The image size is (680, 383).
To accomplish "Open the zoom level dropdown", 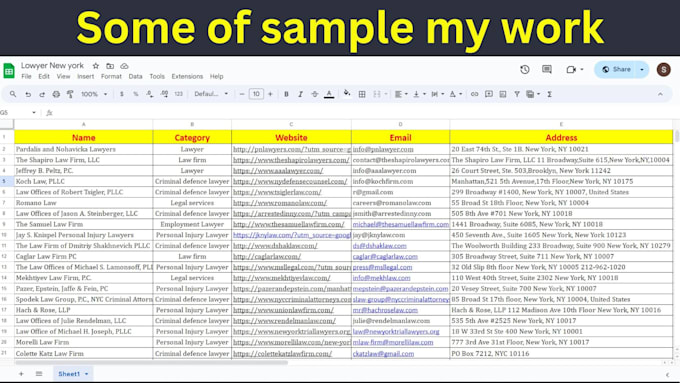I will point(94,94).
